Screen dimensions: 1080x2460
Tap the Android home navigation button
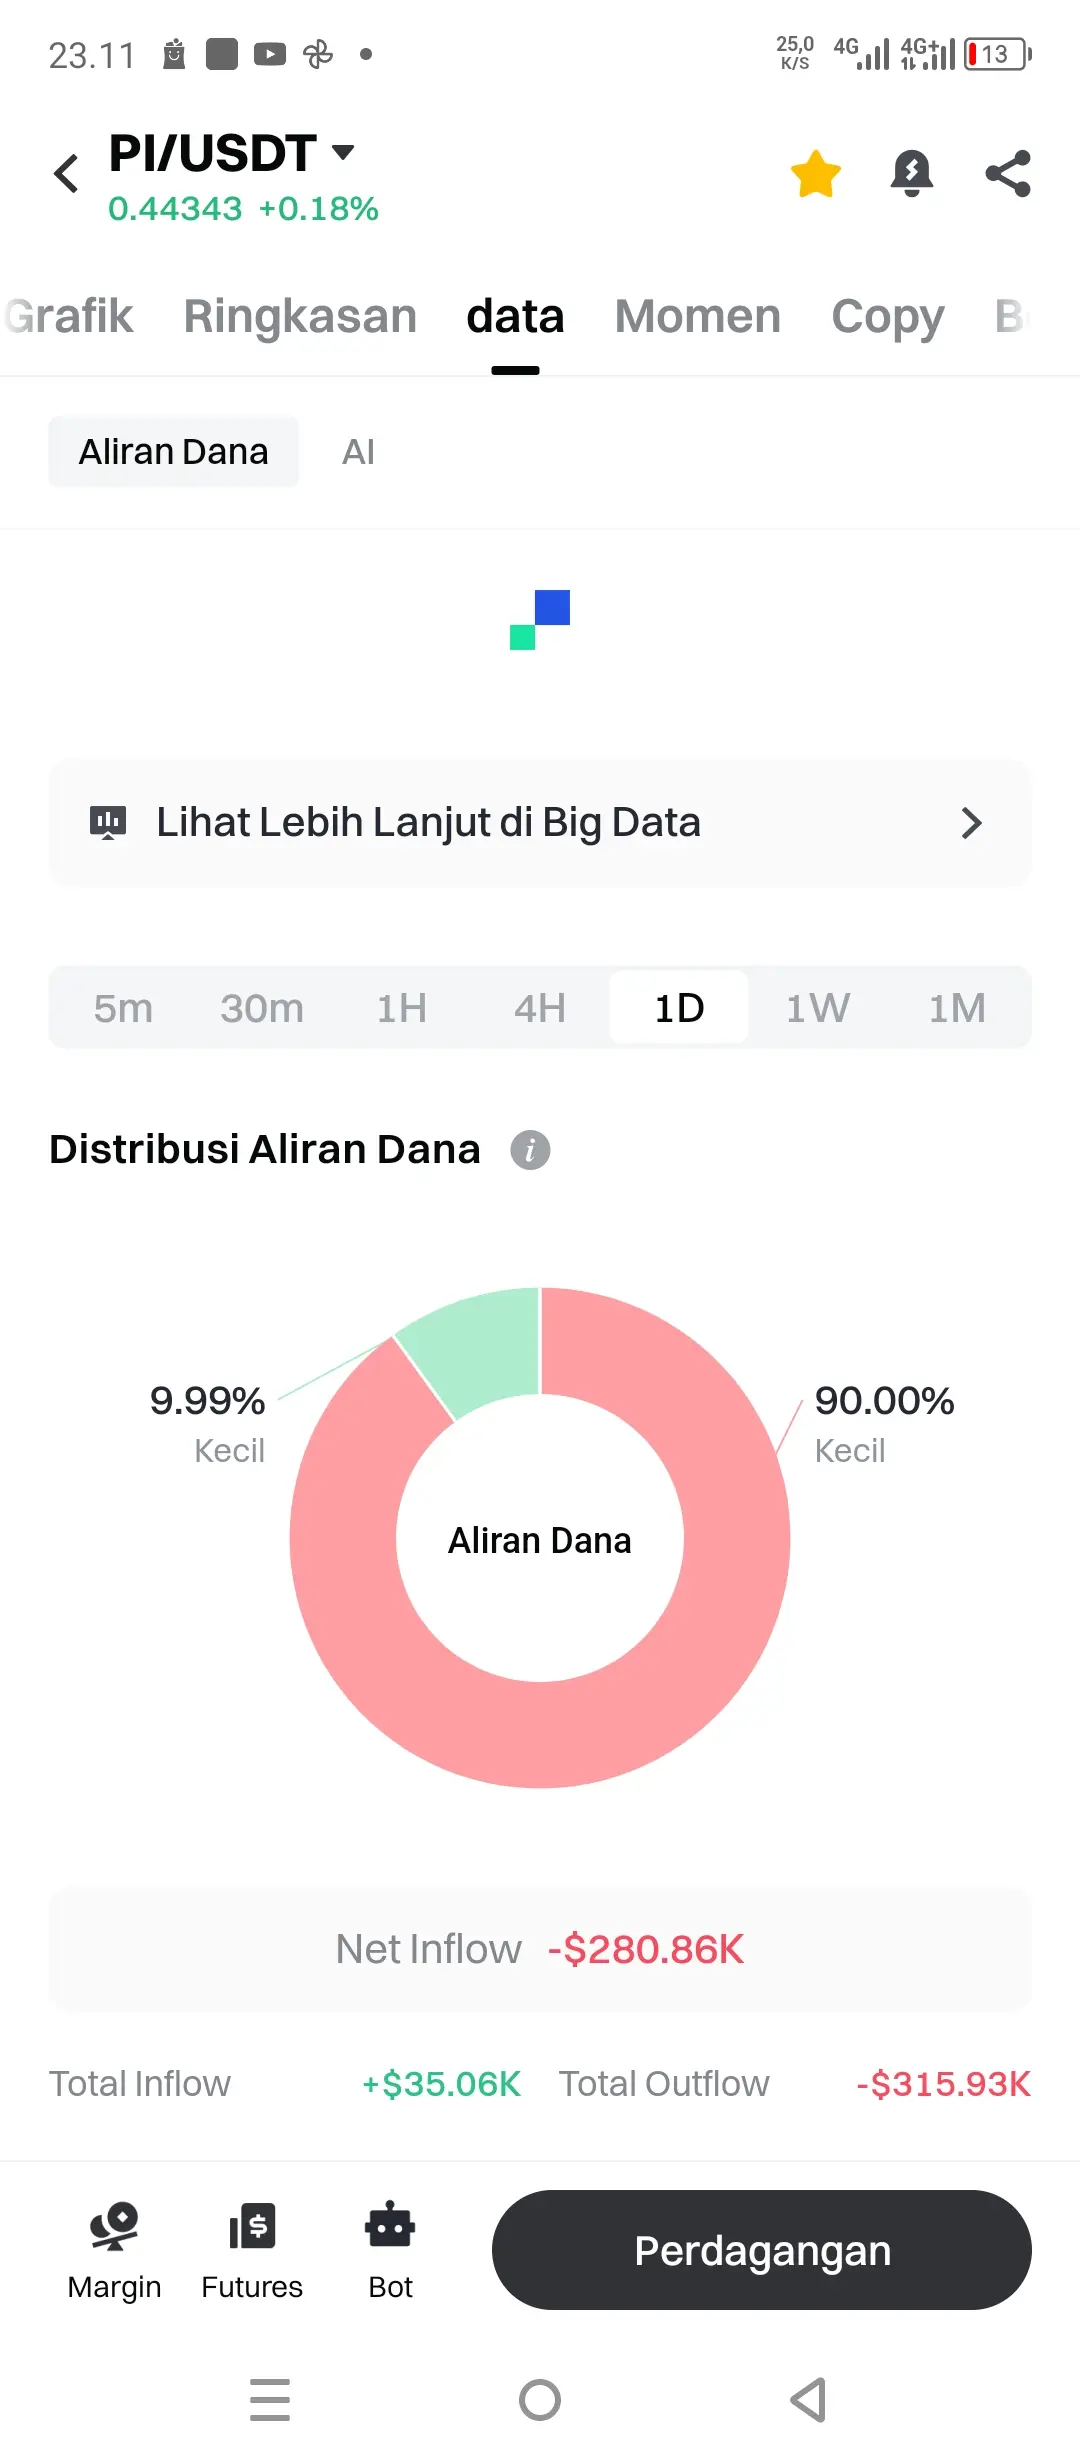point(540,2400)
